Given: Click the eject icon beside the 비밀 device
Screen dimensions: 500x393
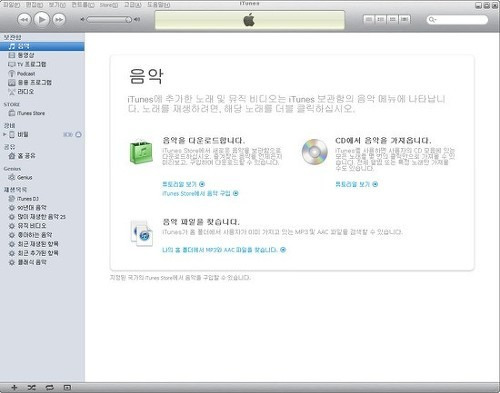Looking at the screenshot, I should pos(78,134).
